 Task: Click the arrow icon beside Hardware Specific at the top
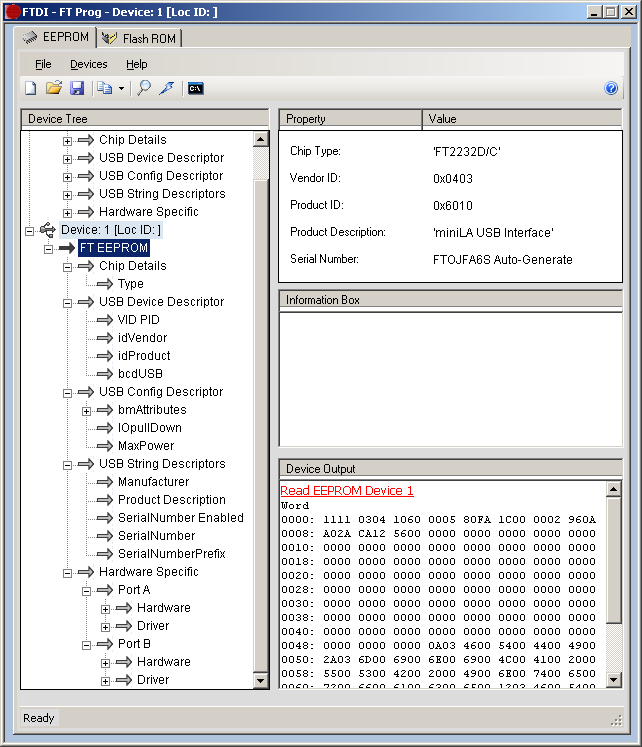86,212
